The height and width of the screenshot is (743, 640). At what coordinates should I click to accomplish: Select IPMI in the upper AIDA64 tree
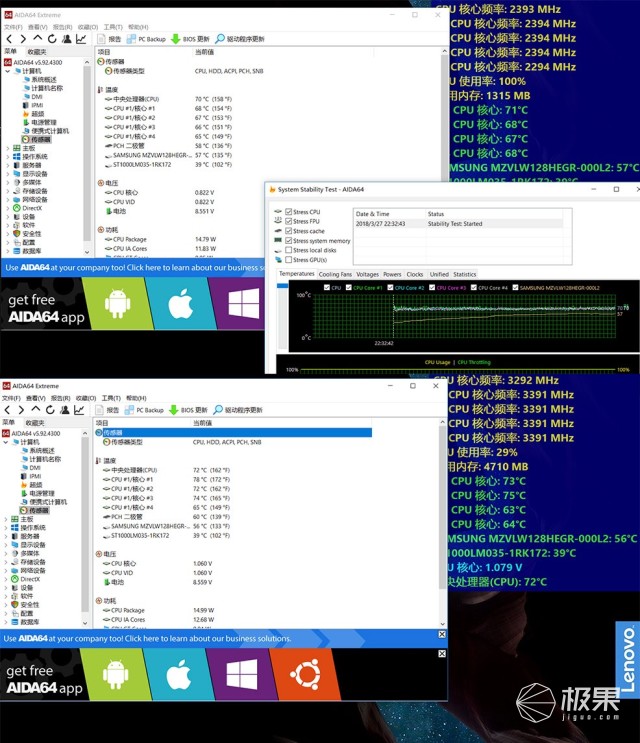click(x=33, y=105)
